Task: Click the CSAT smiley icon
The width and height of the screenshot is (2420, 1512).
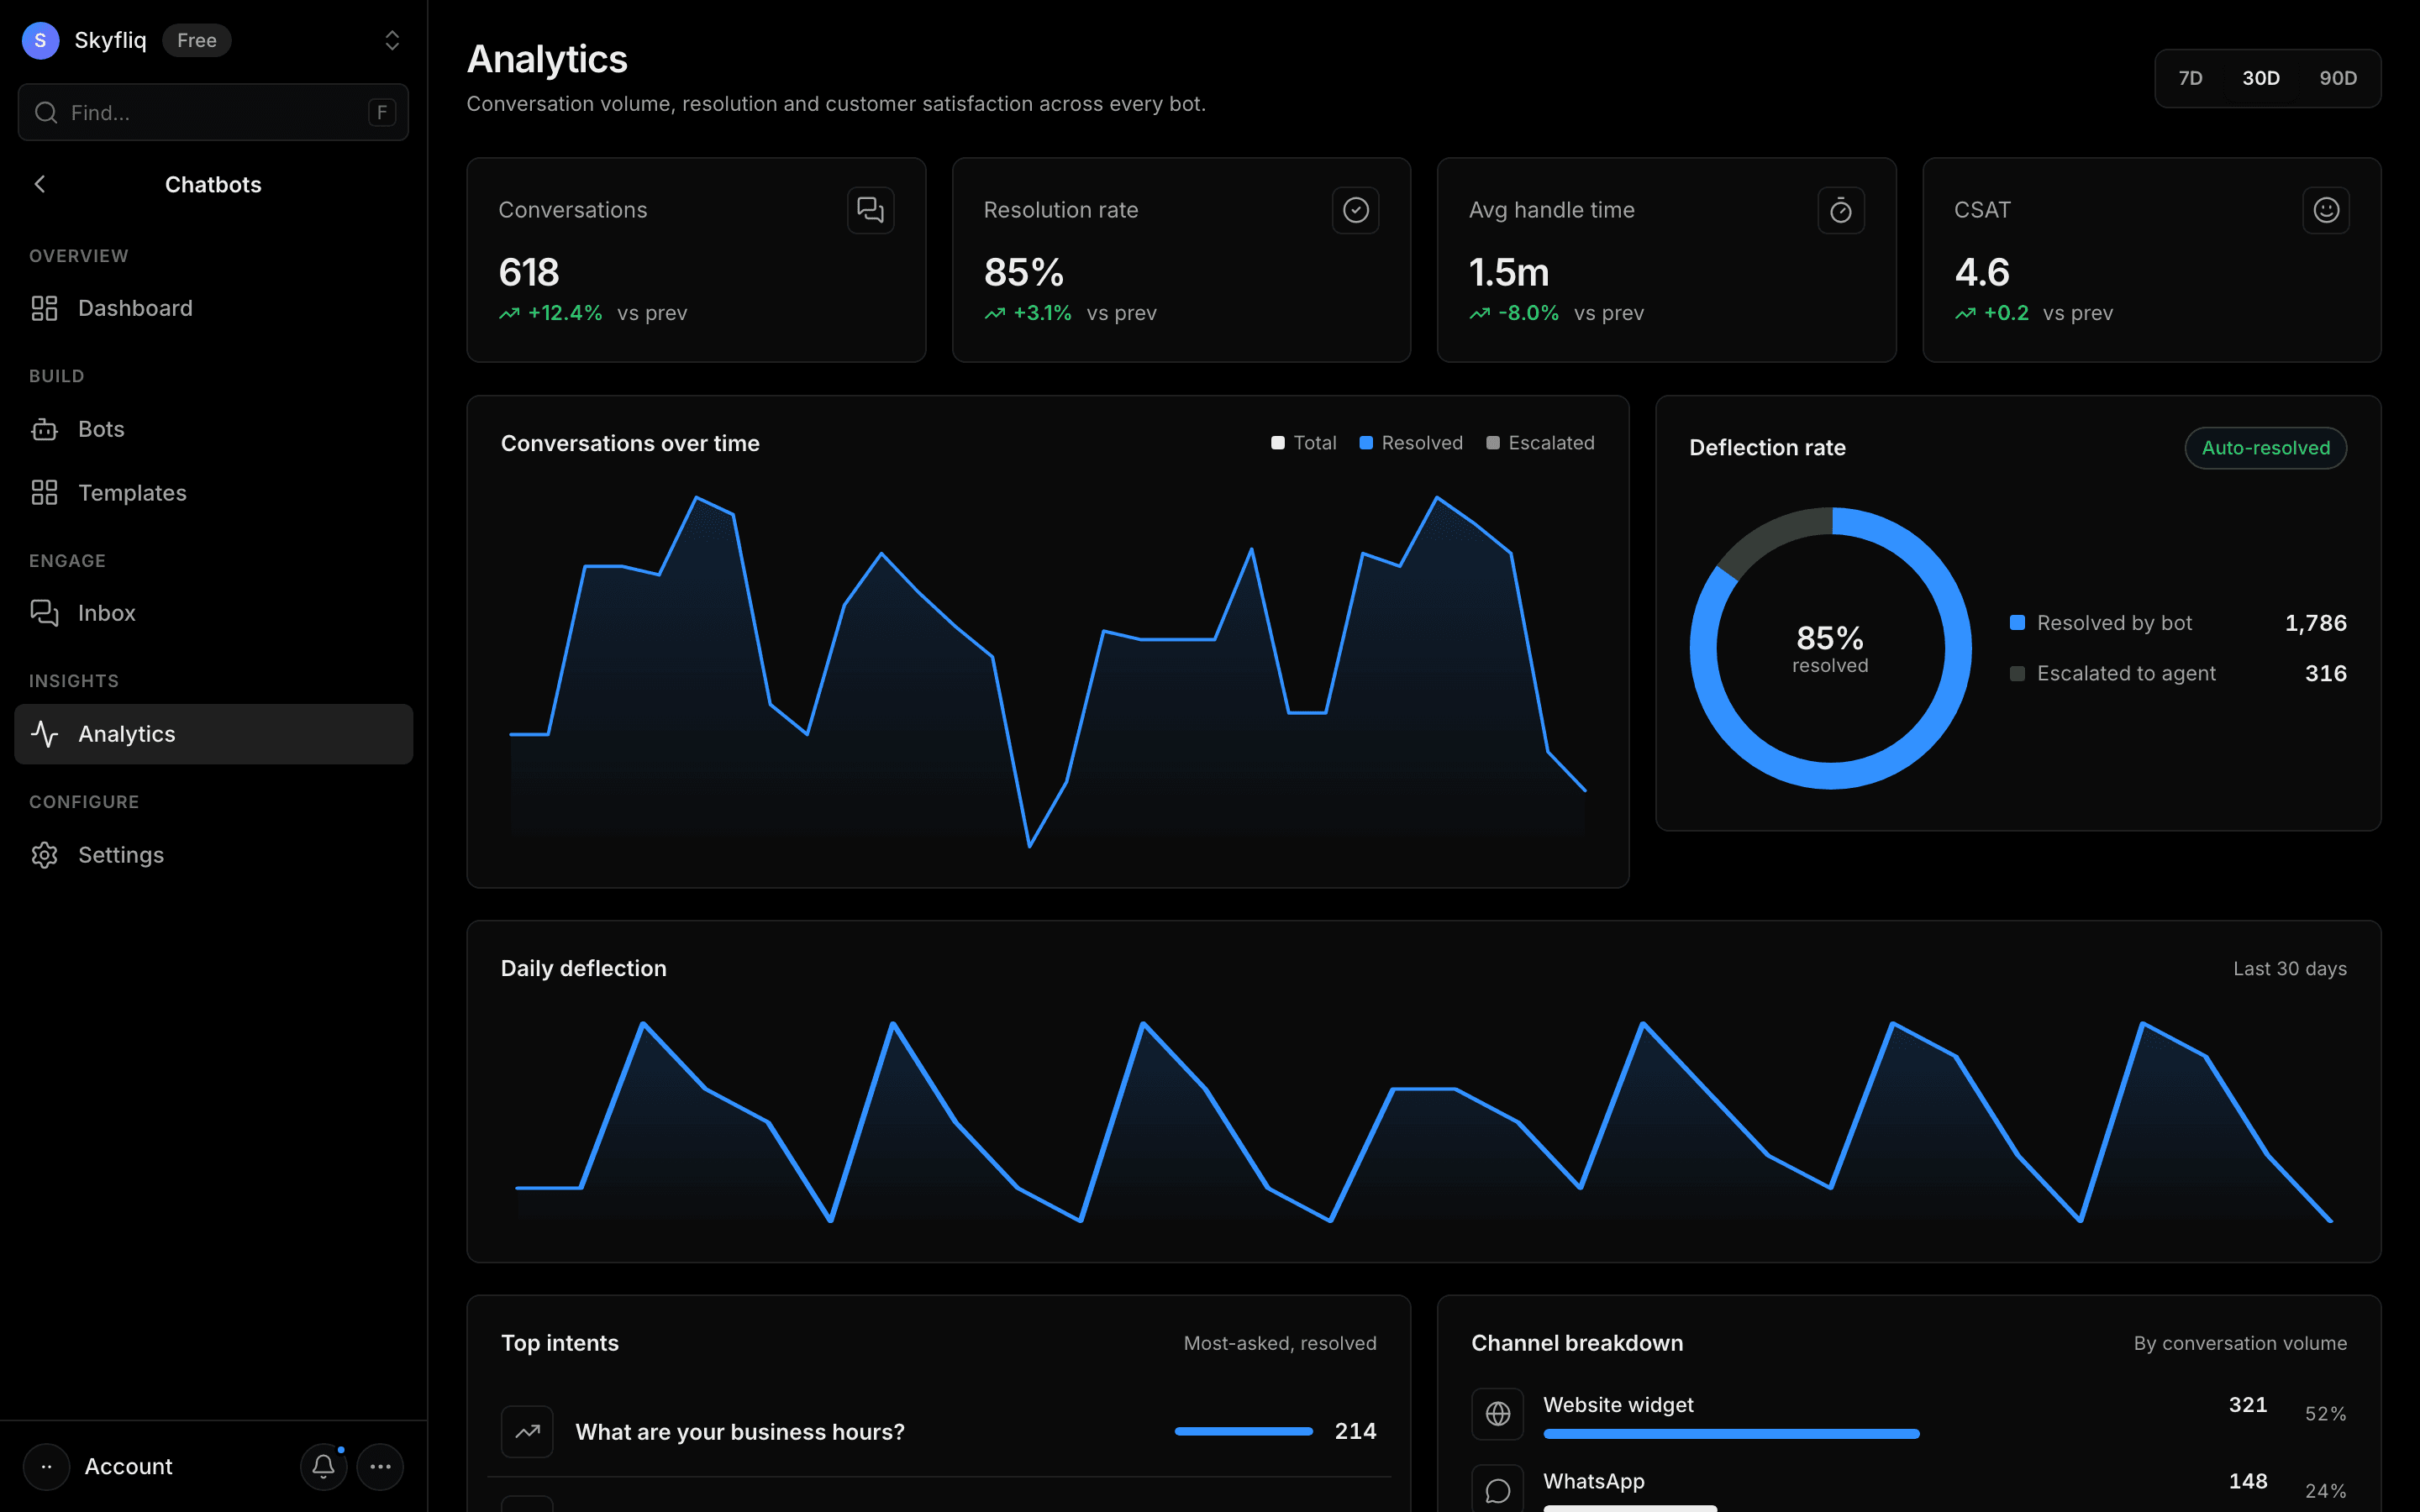Action: (x=2326, y=210)
